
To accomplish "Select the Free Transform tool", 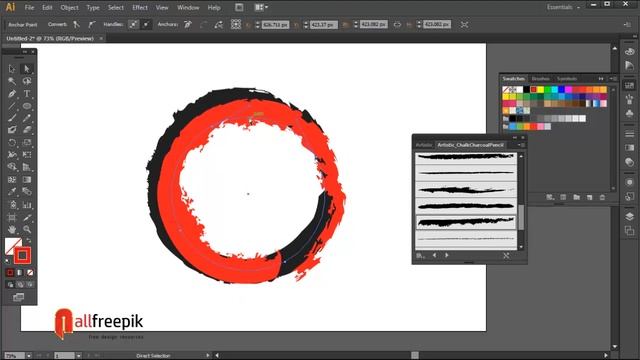I will (27, 155).
